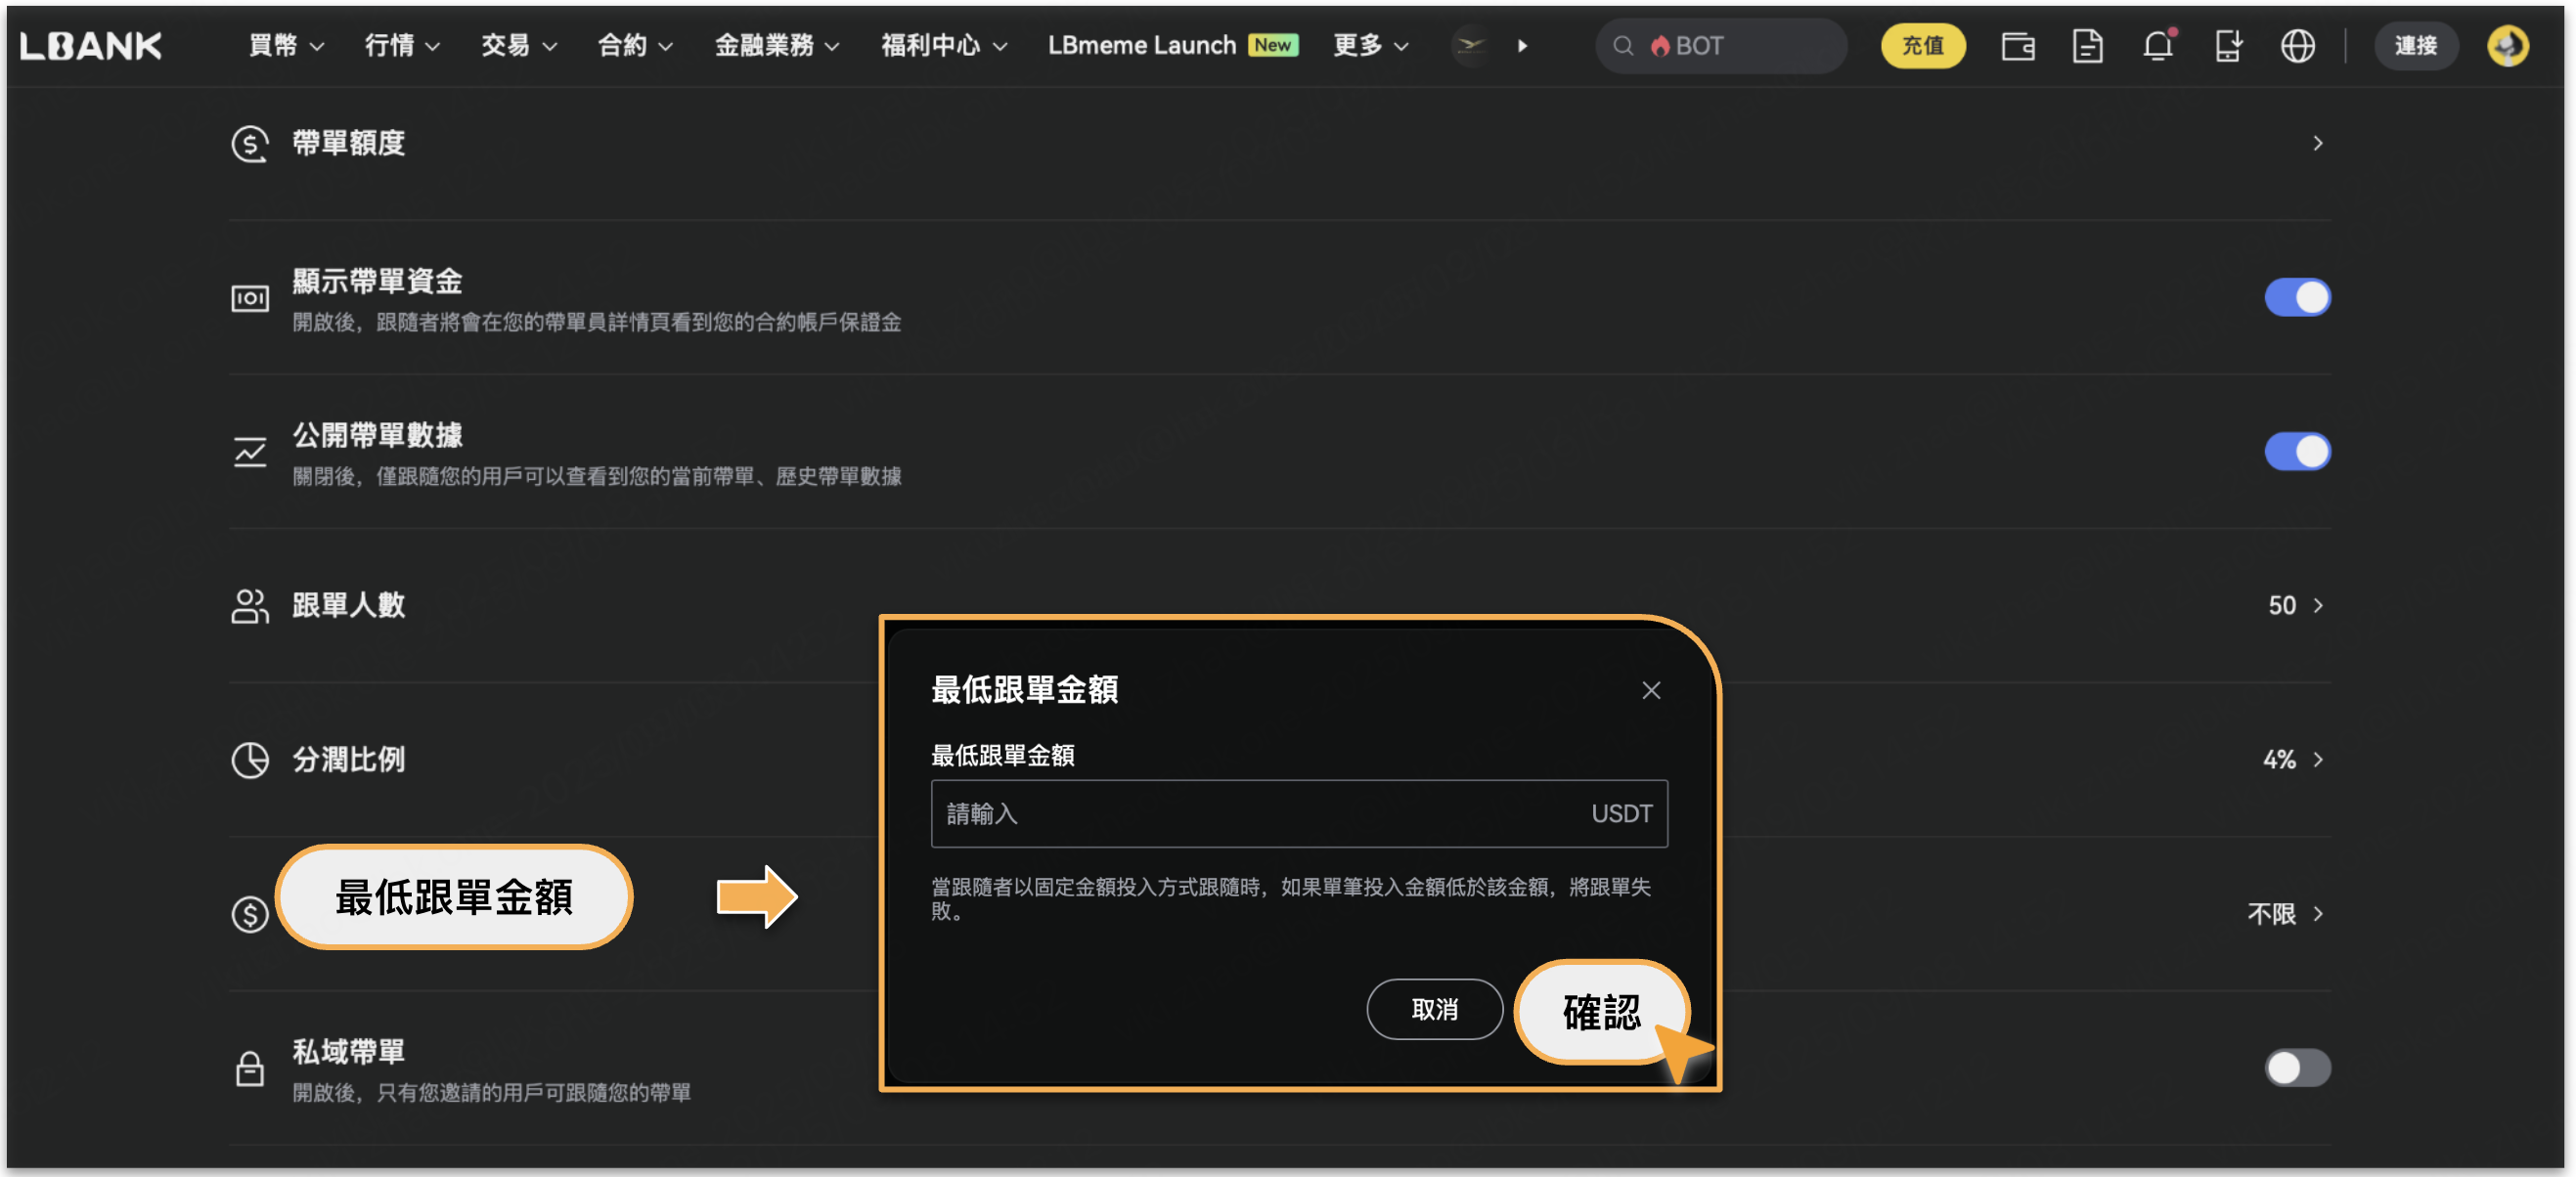Open the user avatar menu

2507,46
